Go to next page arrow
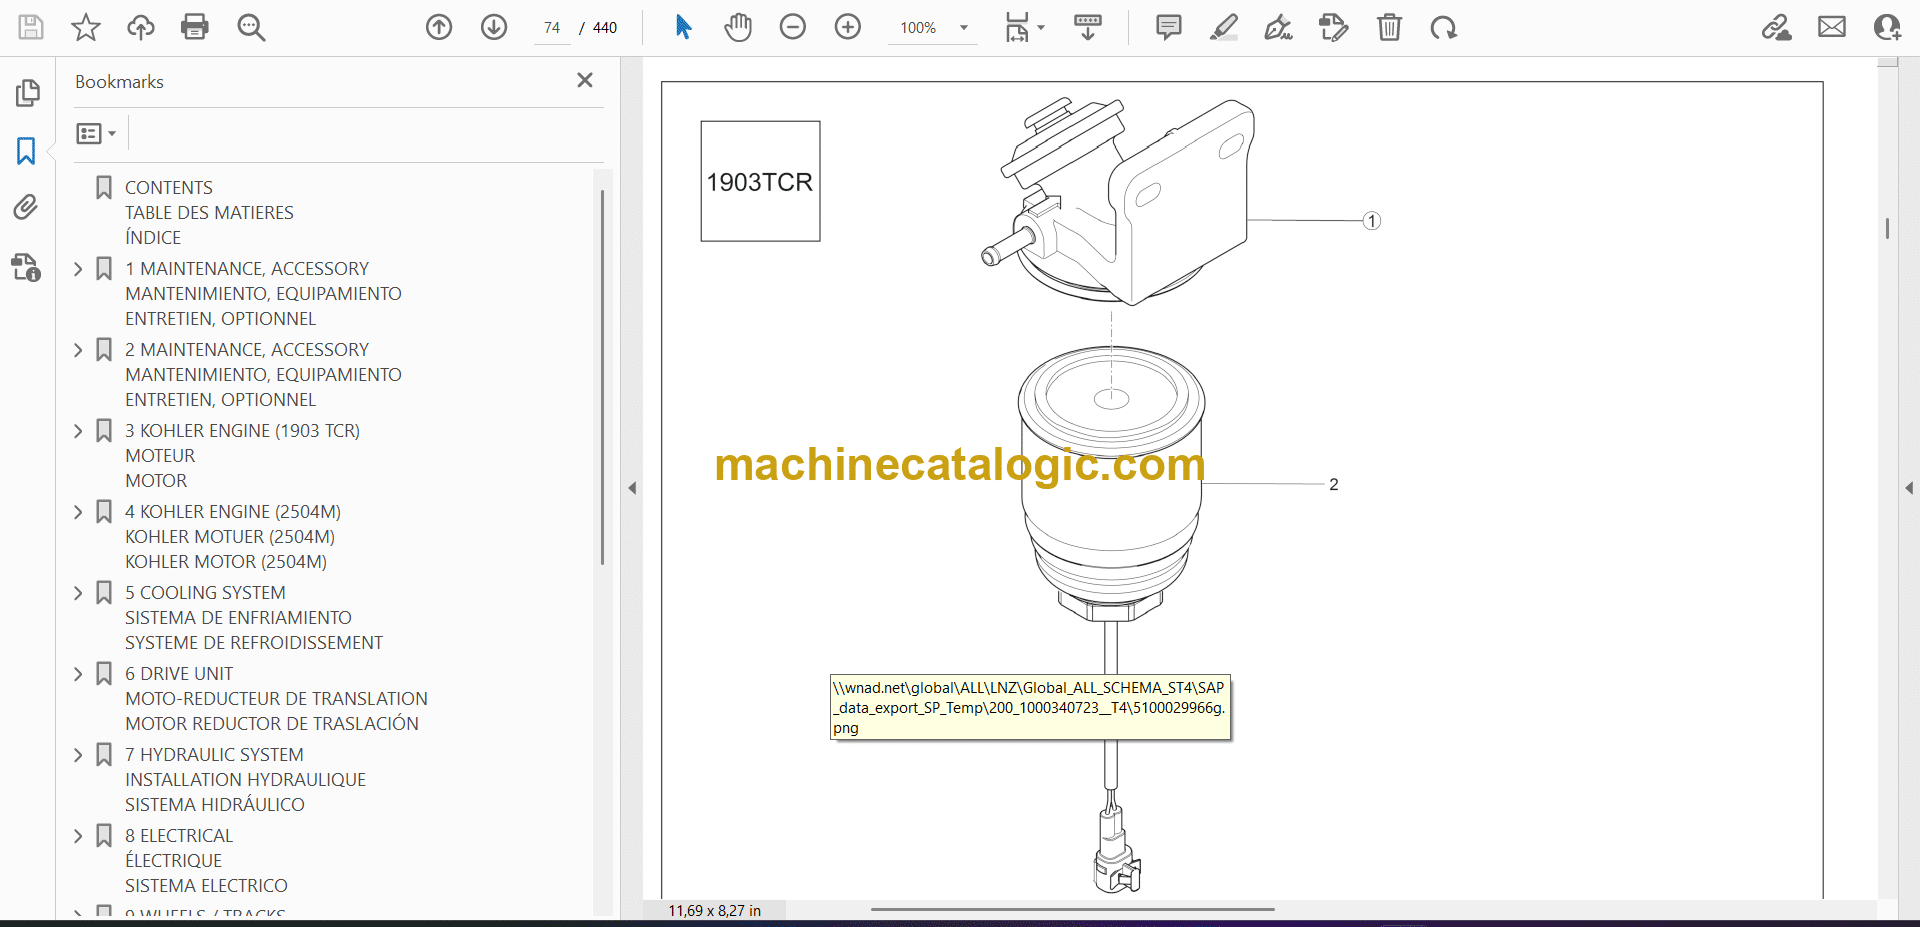 (x=494, y=27)
